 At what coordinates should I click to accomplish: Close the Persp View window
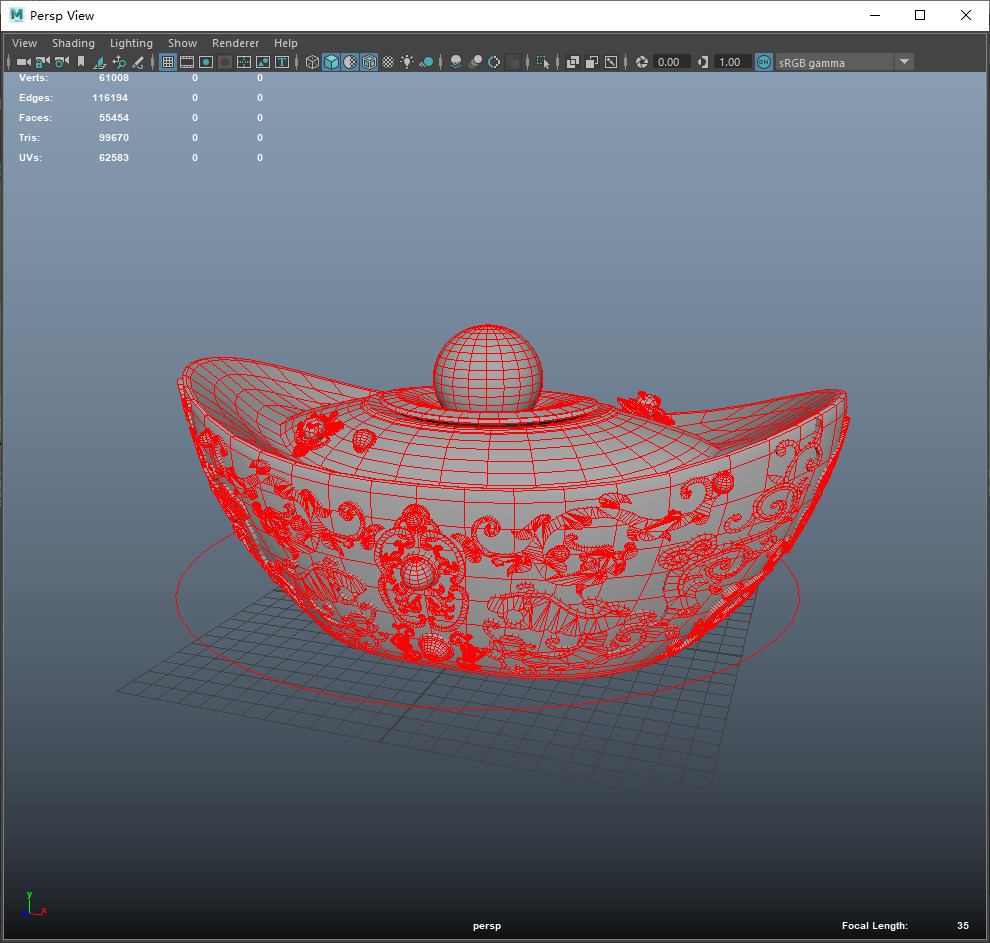click(965, 15)
